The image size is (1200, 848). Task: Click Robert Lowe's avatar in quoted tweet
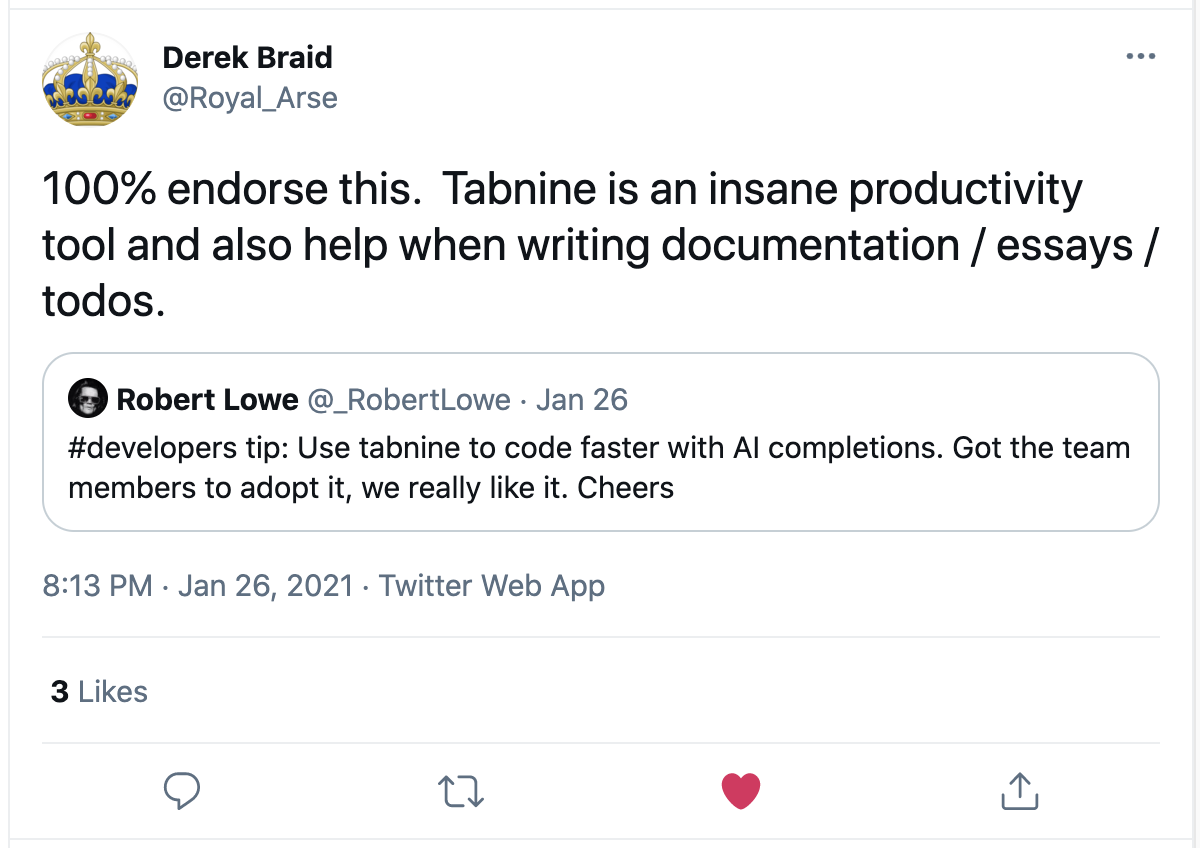88,398
